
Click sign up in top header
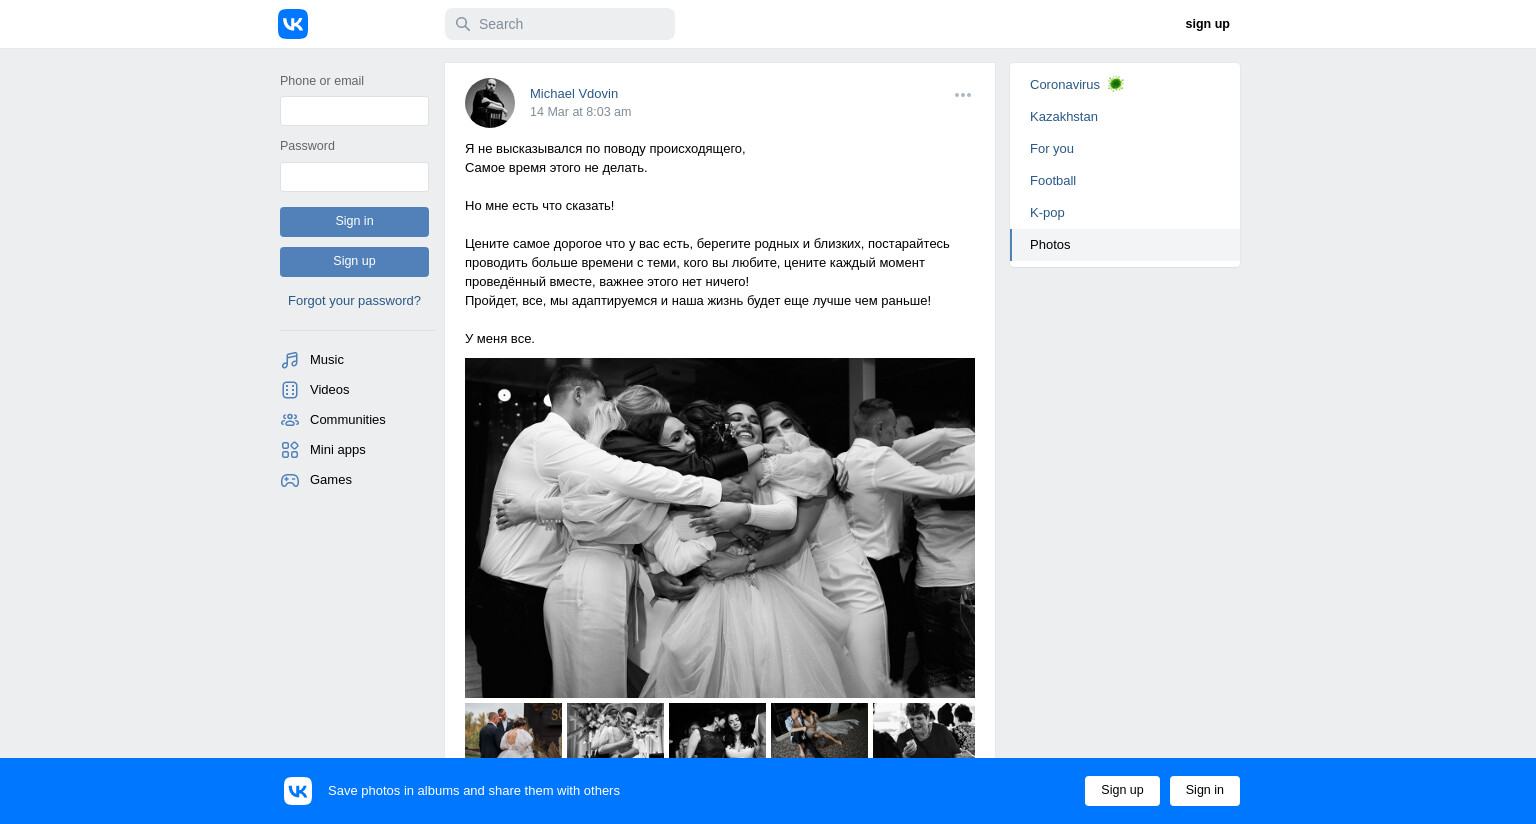pos(1207,24)
